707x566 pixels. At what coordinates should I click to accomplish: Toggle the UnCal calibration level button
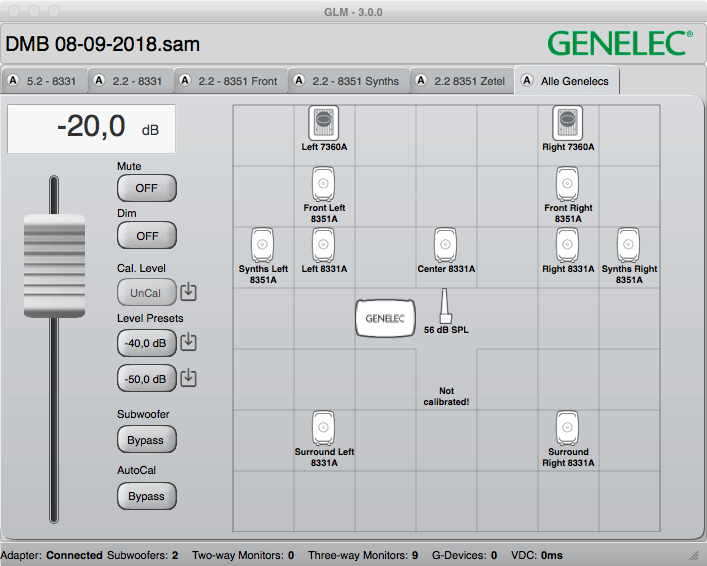(x=147, y=293)
